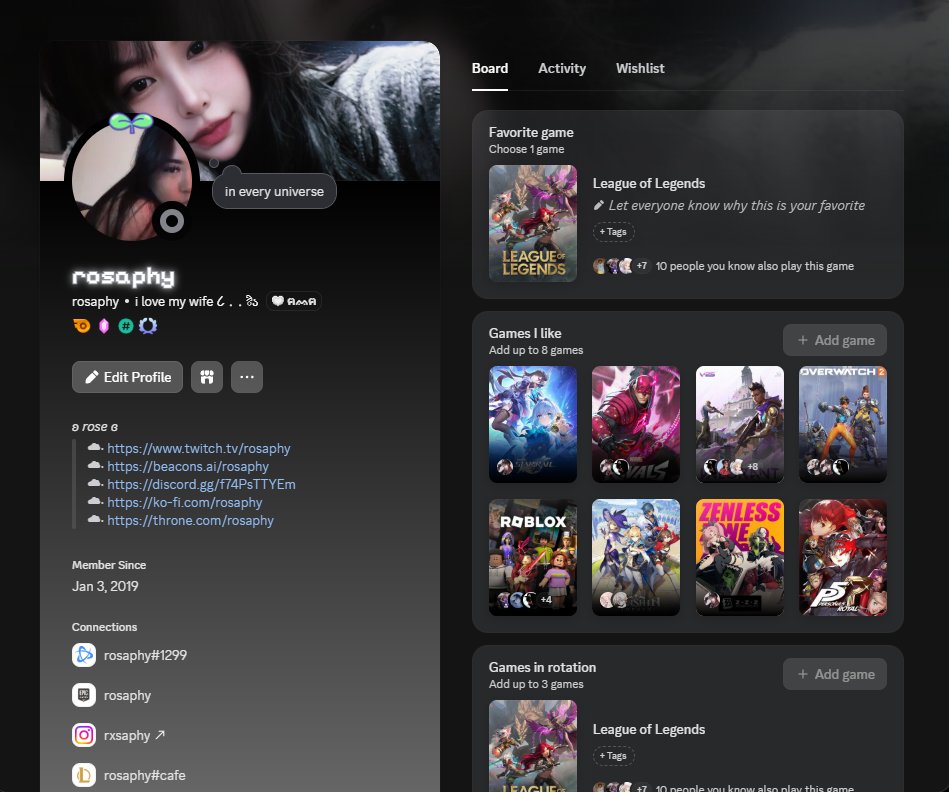
Task: Open the Wishlist tab
Action: click(x=640, y=68)
